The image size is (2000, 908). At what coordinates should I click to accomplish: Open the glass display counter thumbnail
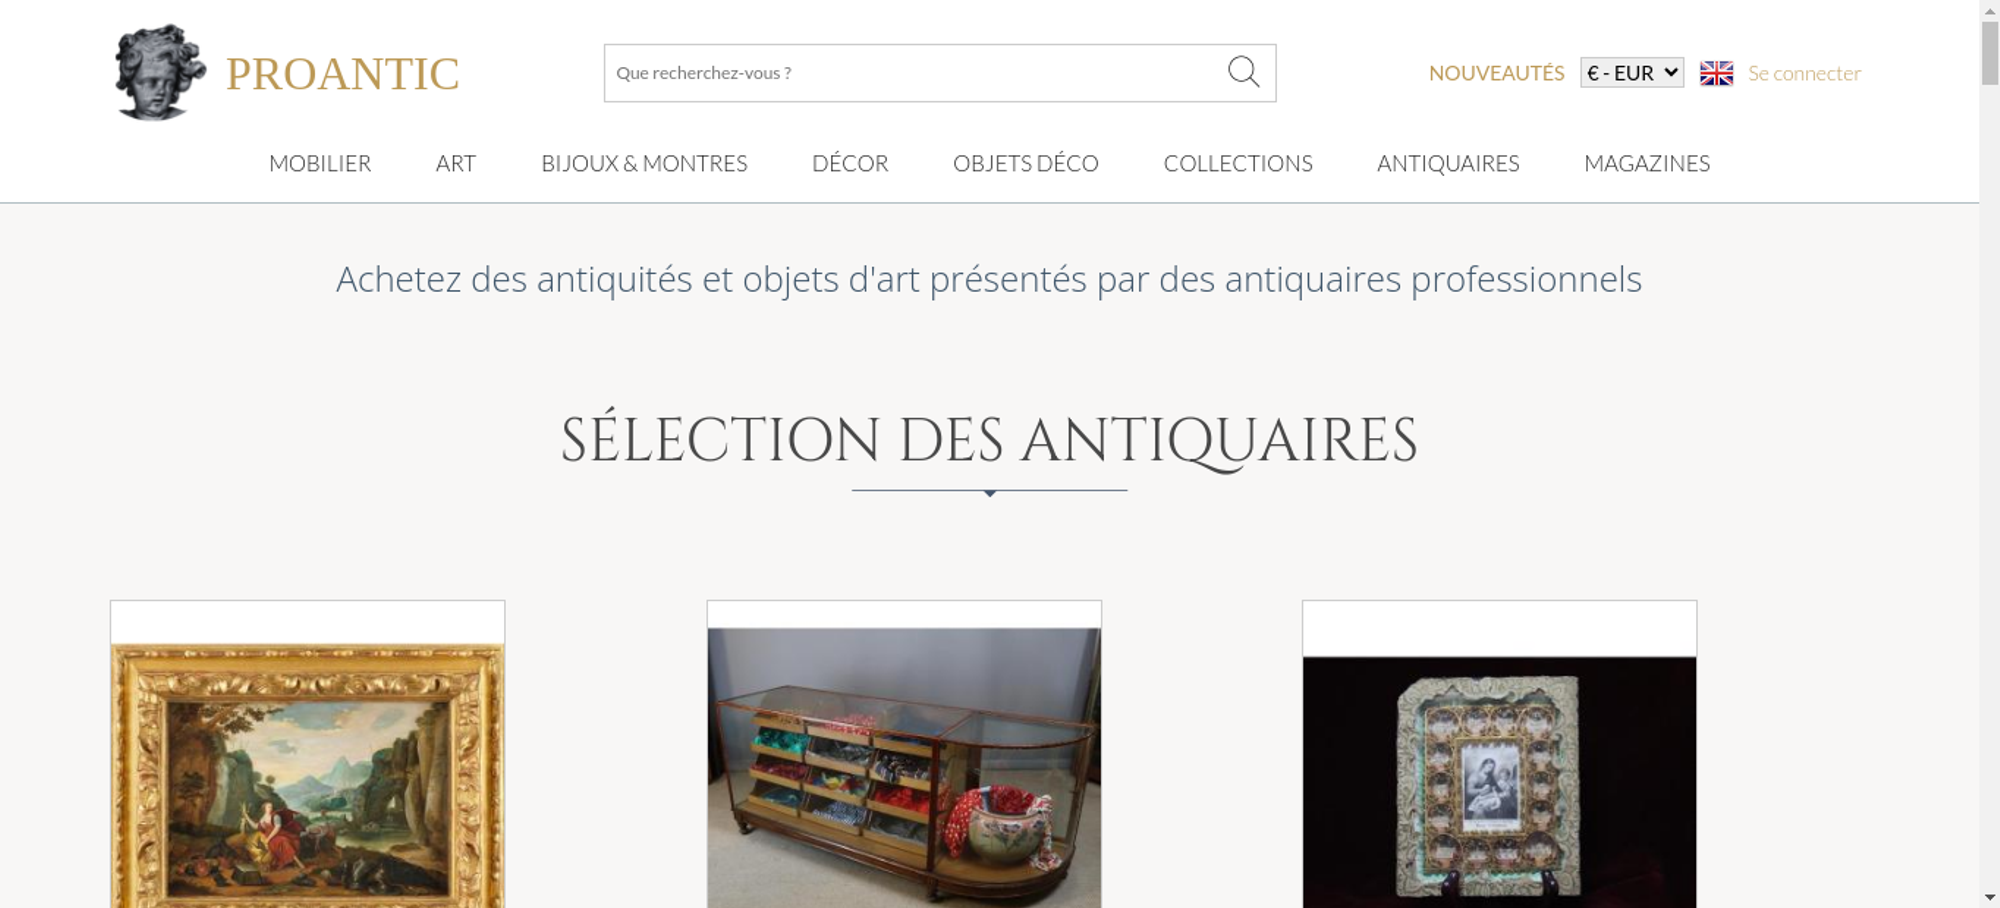click(904, 767)
